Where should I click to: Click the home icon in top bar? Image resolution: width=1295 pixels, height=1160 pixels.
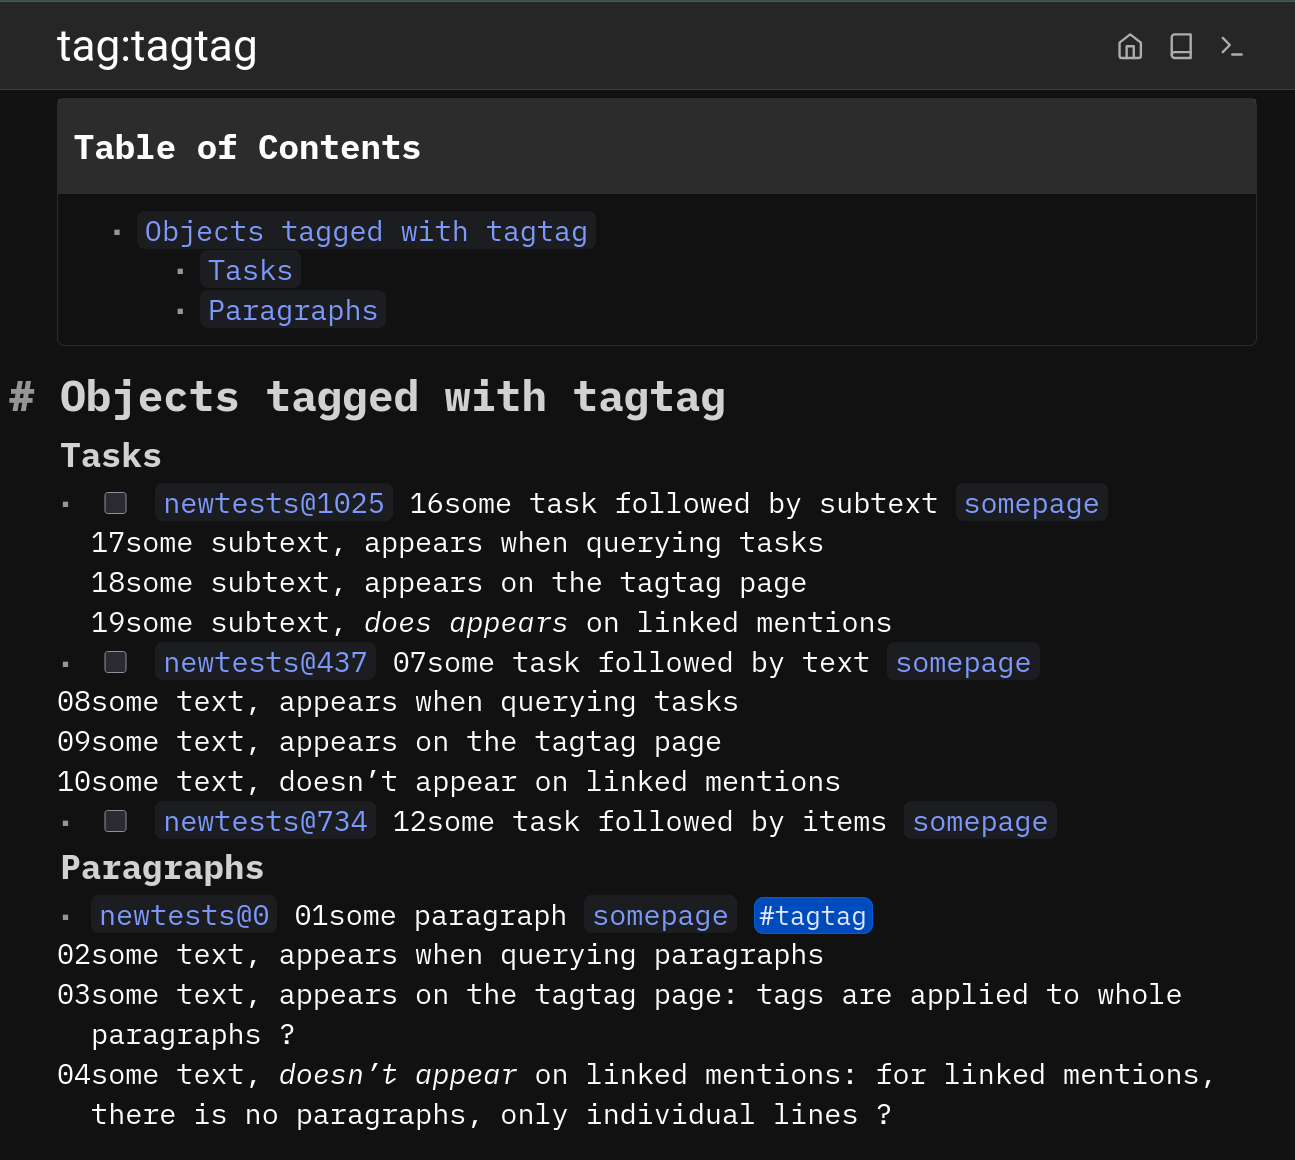tap(1129, 47)
